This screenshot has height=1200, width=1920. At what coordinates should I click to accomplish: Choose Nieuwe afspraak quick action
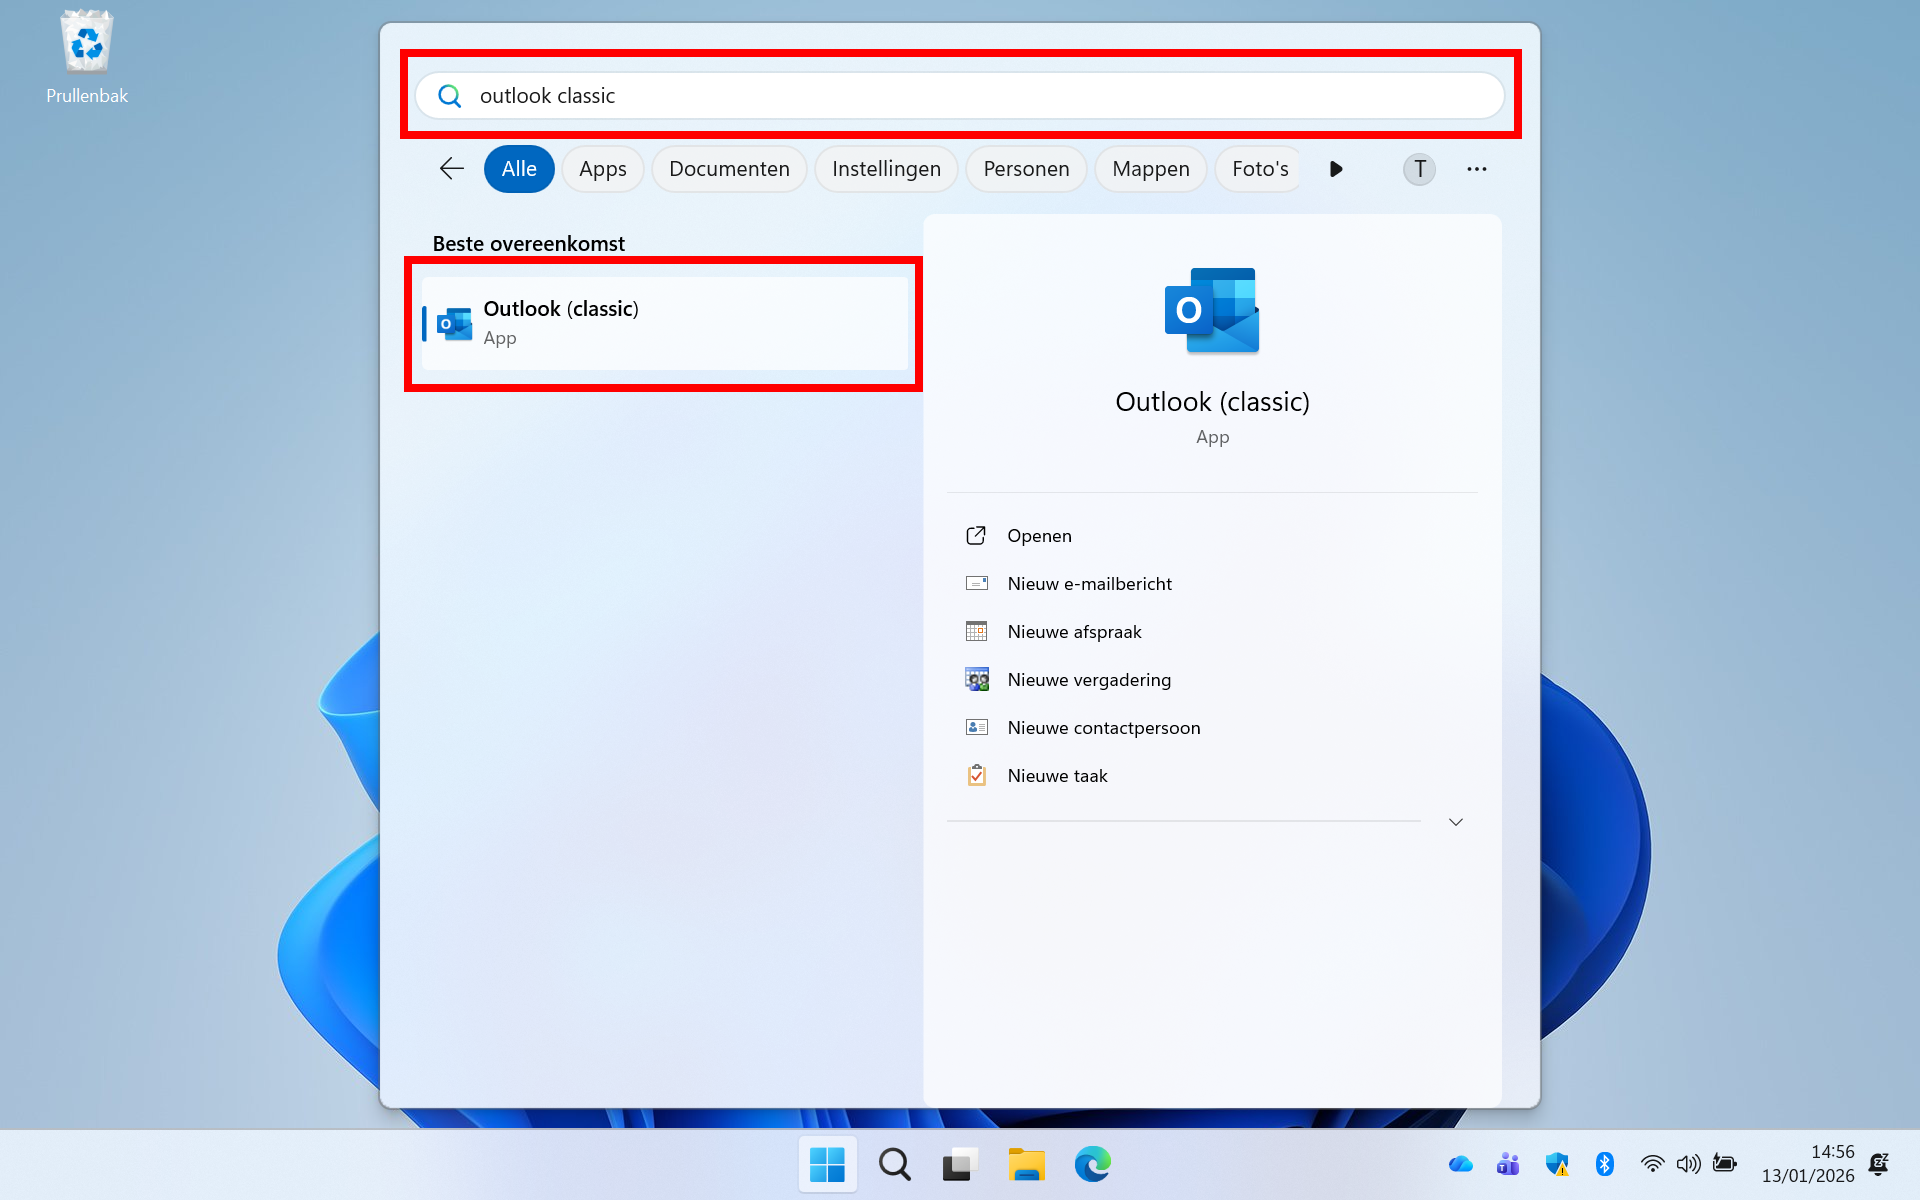(1073, 632)
